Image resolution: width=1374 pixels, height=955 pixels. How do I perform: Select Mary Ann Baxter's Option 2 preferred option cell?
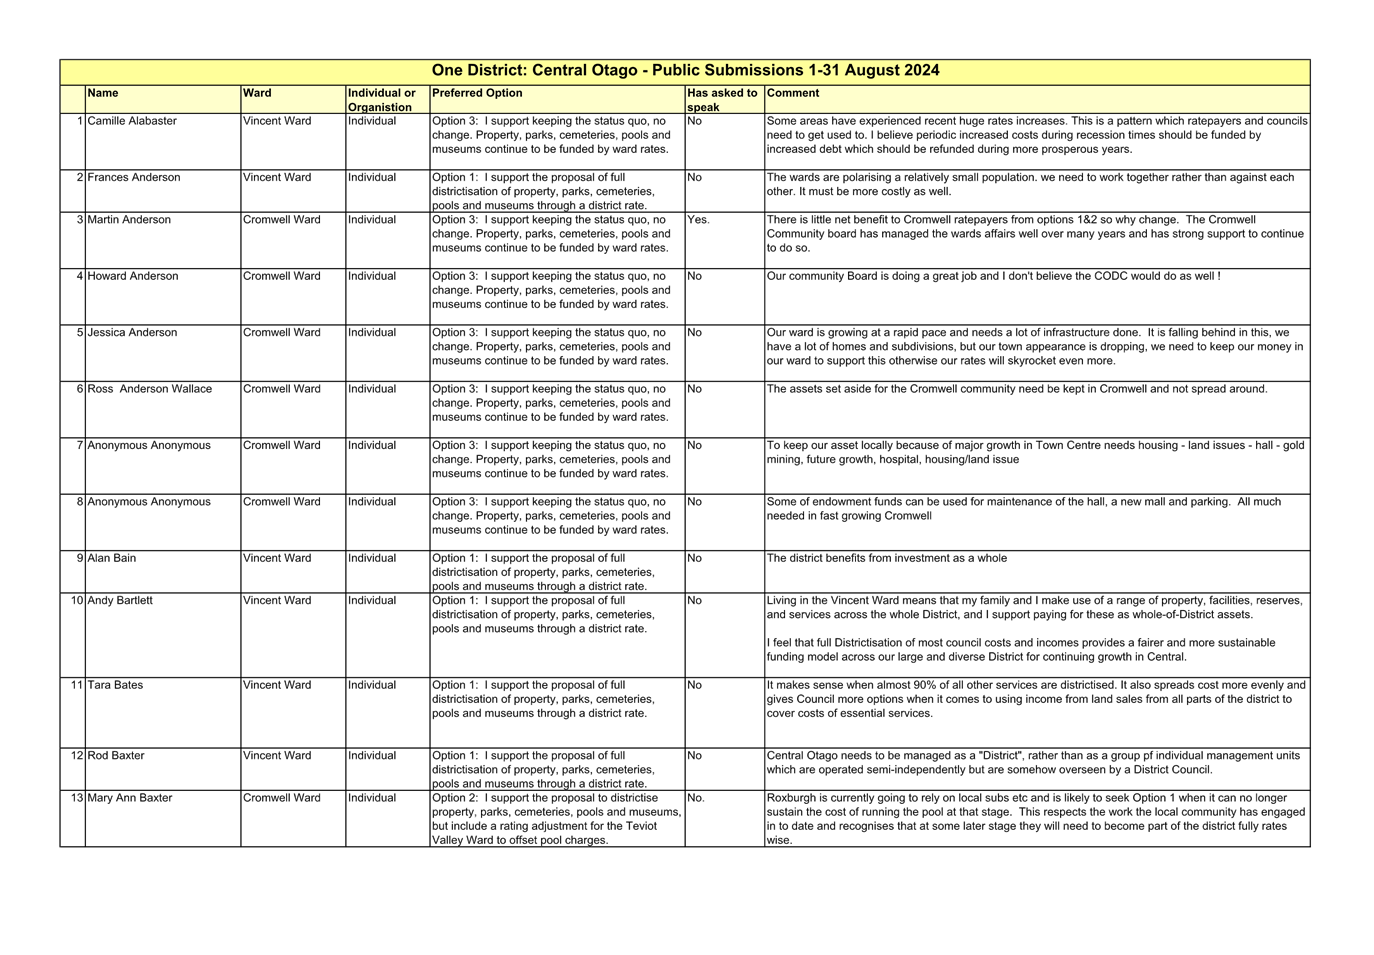[557, 819]
